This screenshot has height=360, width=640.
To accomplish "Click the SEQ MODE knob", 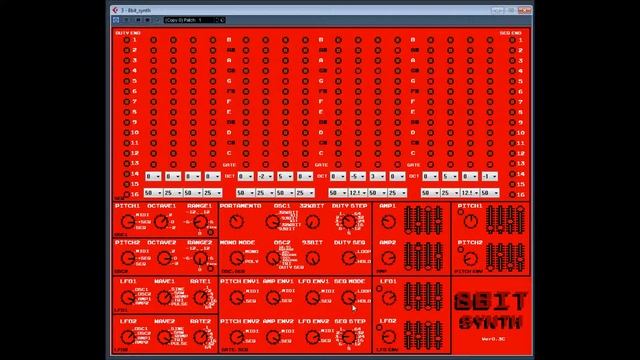I will (348, 298).
